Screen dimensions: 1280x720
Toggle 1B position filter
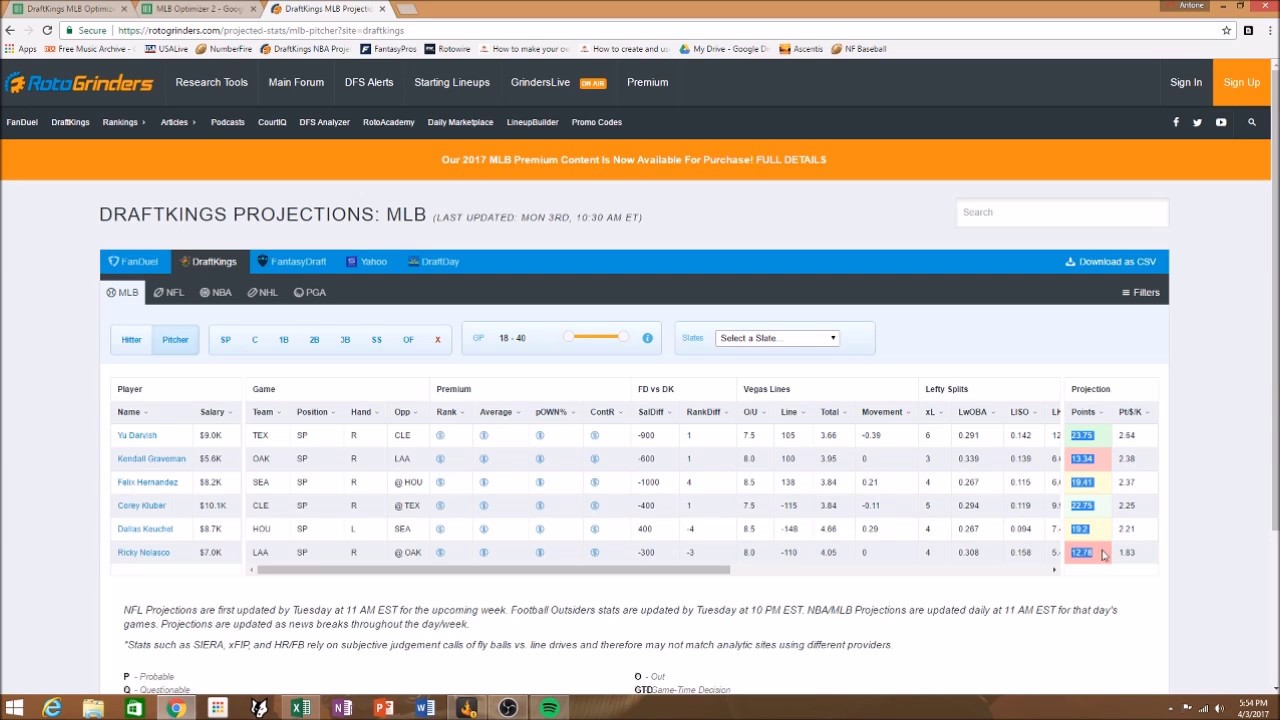[284, 339]
